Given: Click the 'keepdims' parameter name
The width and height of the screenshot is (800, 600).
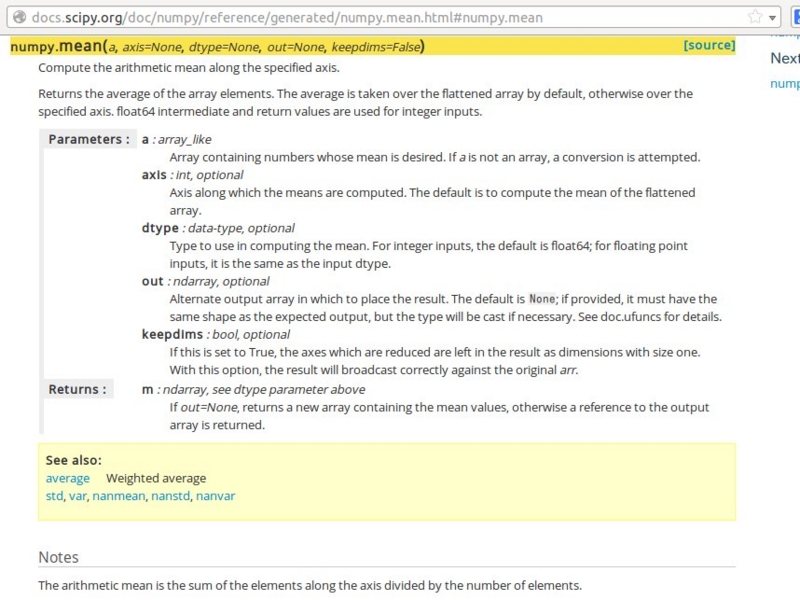Looking at the screenshot, I should pyautogui.click(x=172, y=335).
